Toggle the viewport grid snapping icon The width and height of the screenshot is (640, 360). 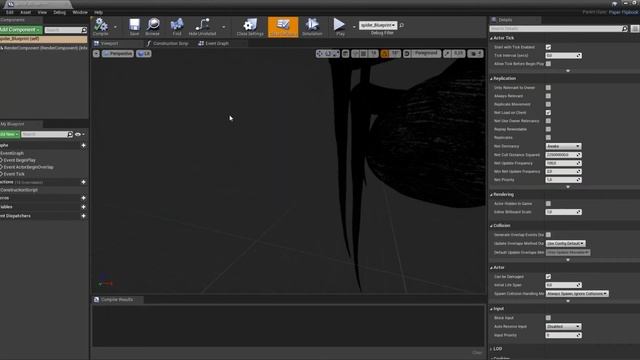(x=363, y=53)
